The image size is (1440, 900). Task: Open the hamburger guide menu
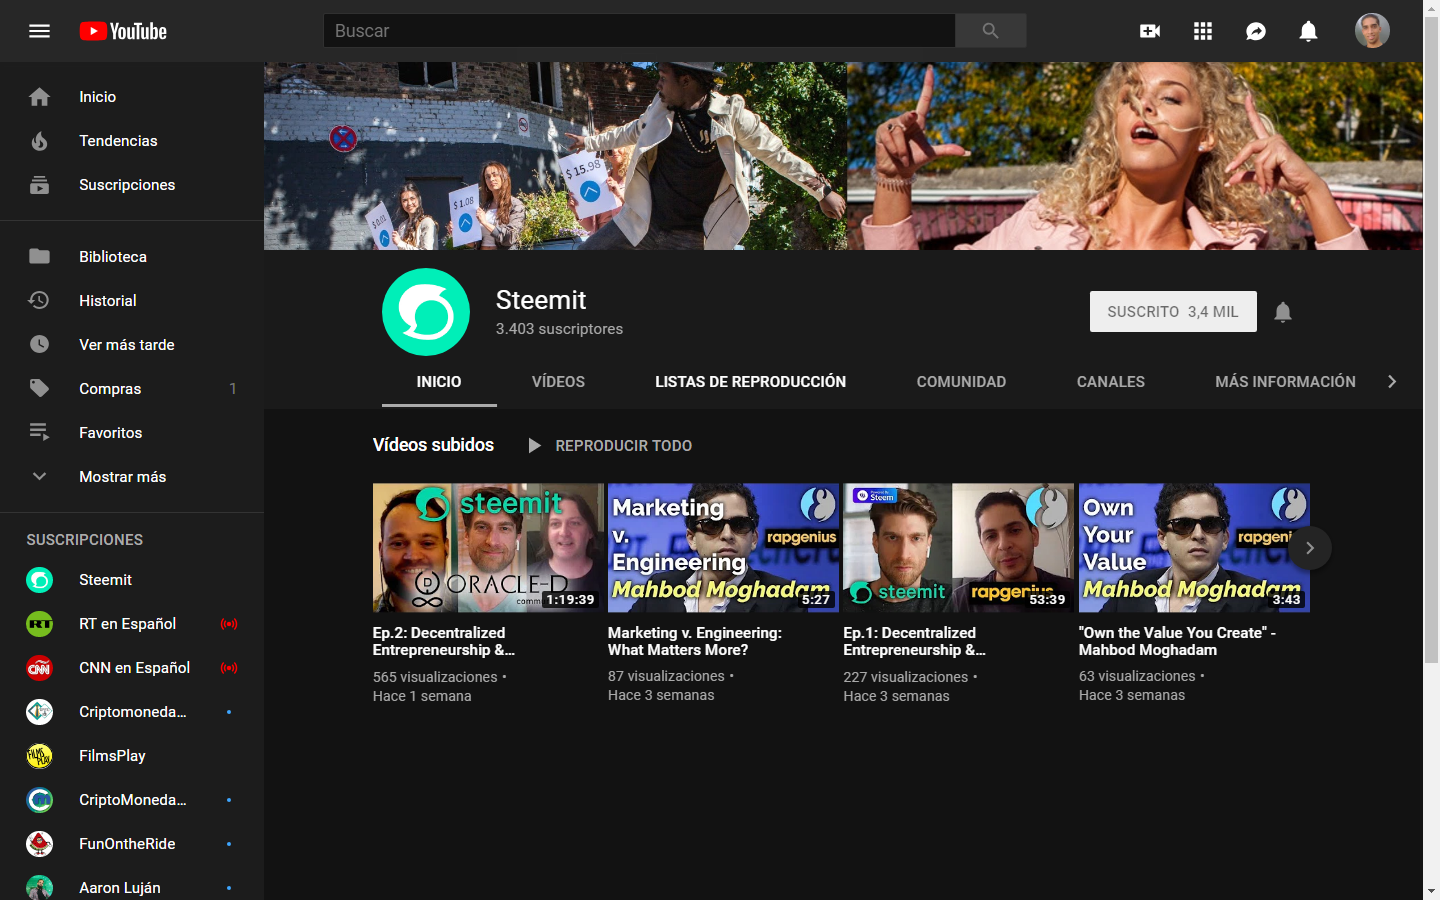click(x=40, y=31)
